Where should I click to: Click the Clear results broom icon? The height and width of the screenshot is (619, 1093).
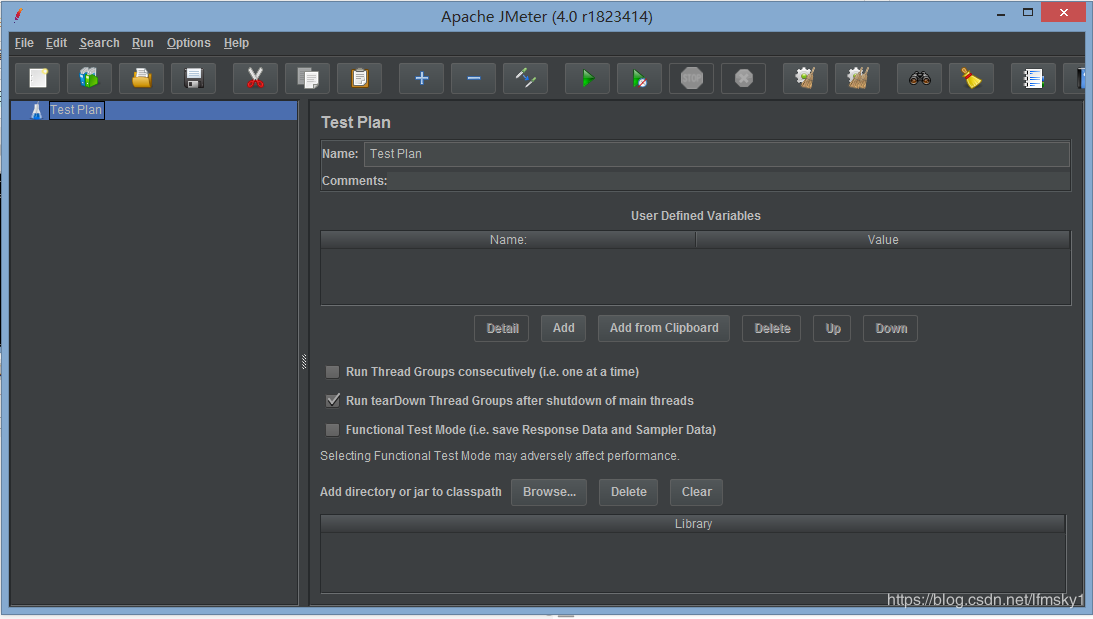(805, 78)
